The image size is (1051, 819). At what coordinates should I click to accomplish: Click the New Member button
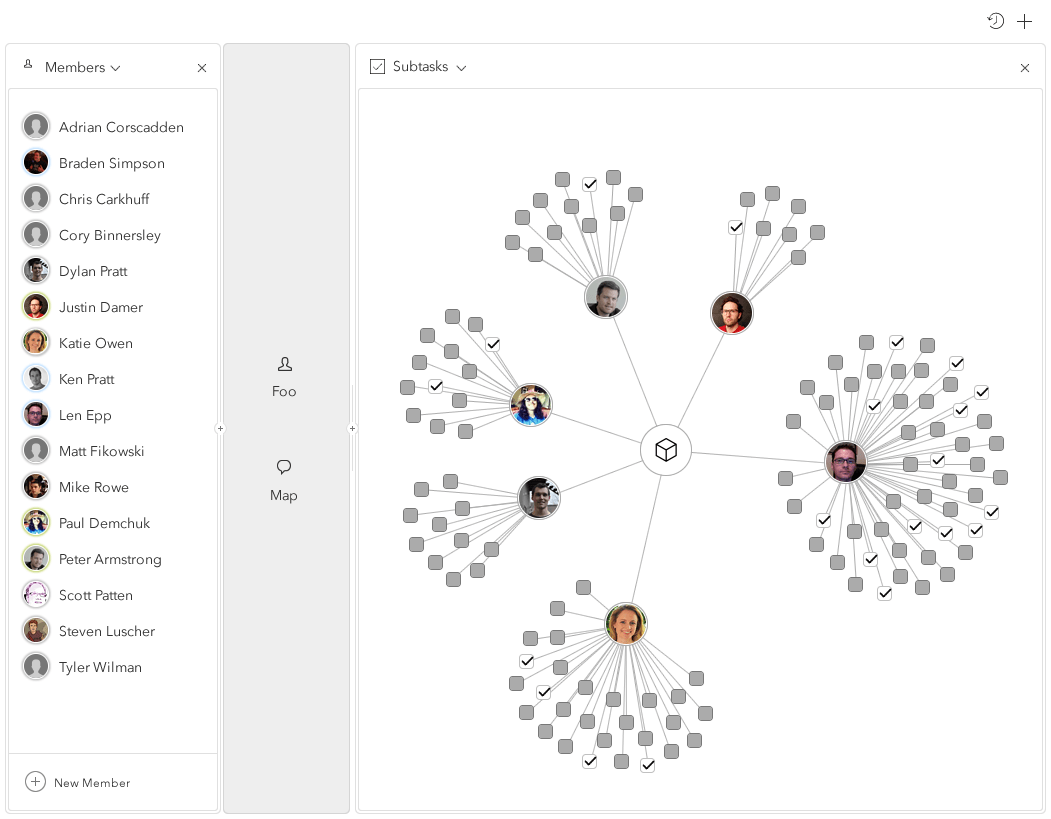pyautogui.click(x=91, y=783)
